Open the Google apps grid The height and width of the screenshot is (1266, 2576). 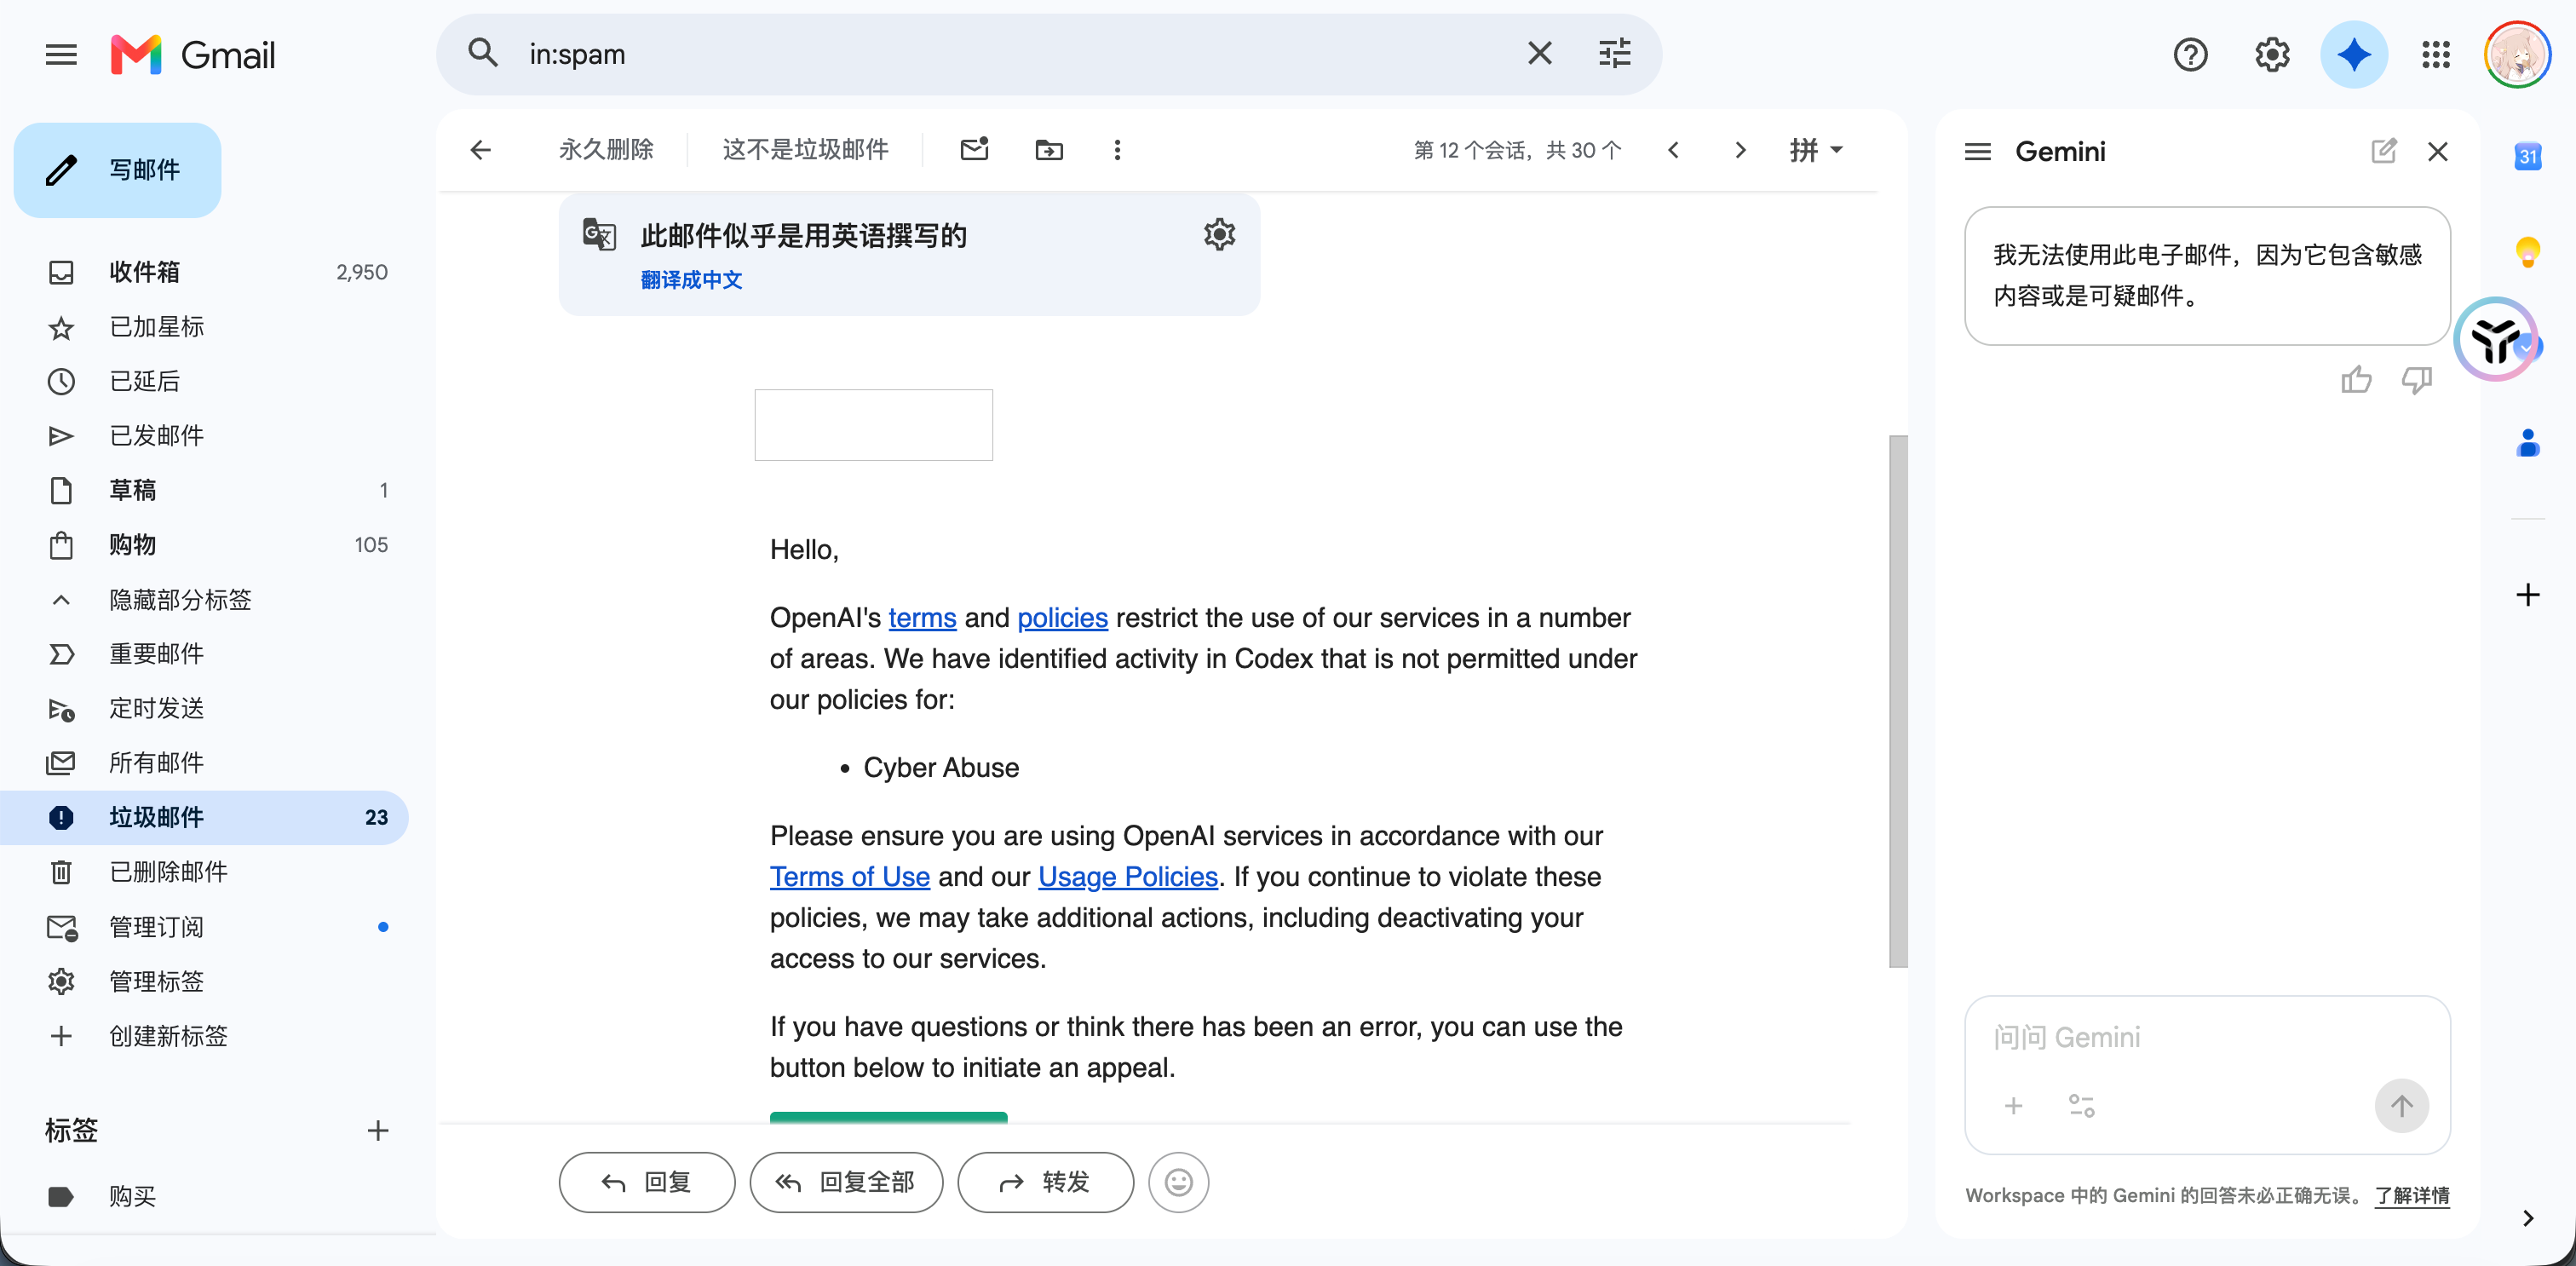(x=2436, y=54)
